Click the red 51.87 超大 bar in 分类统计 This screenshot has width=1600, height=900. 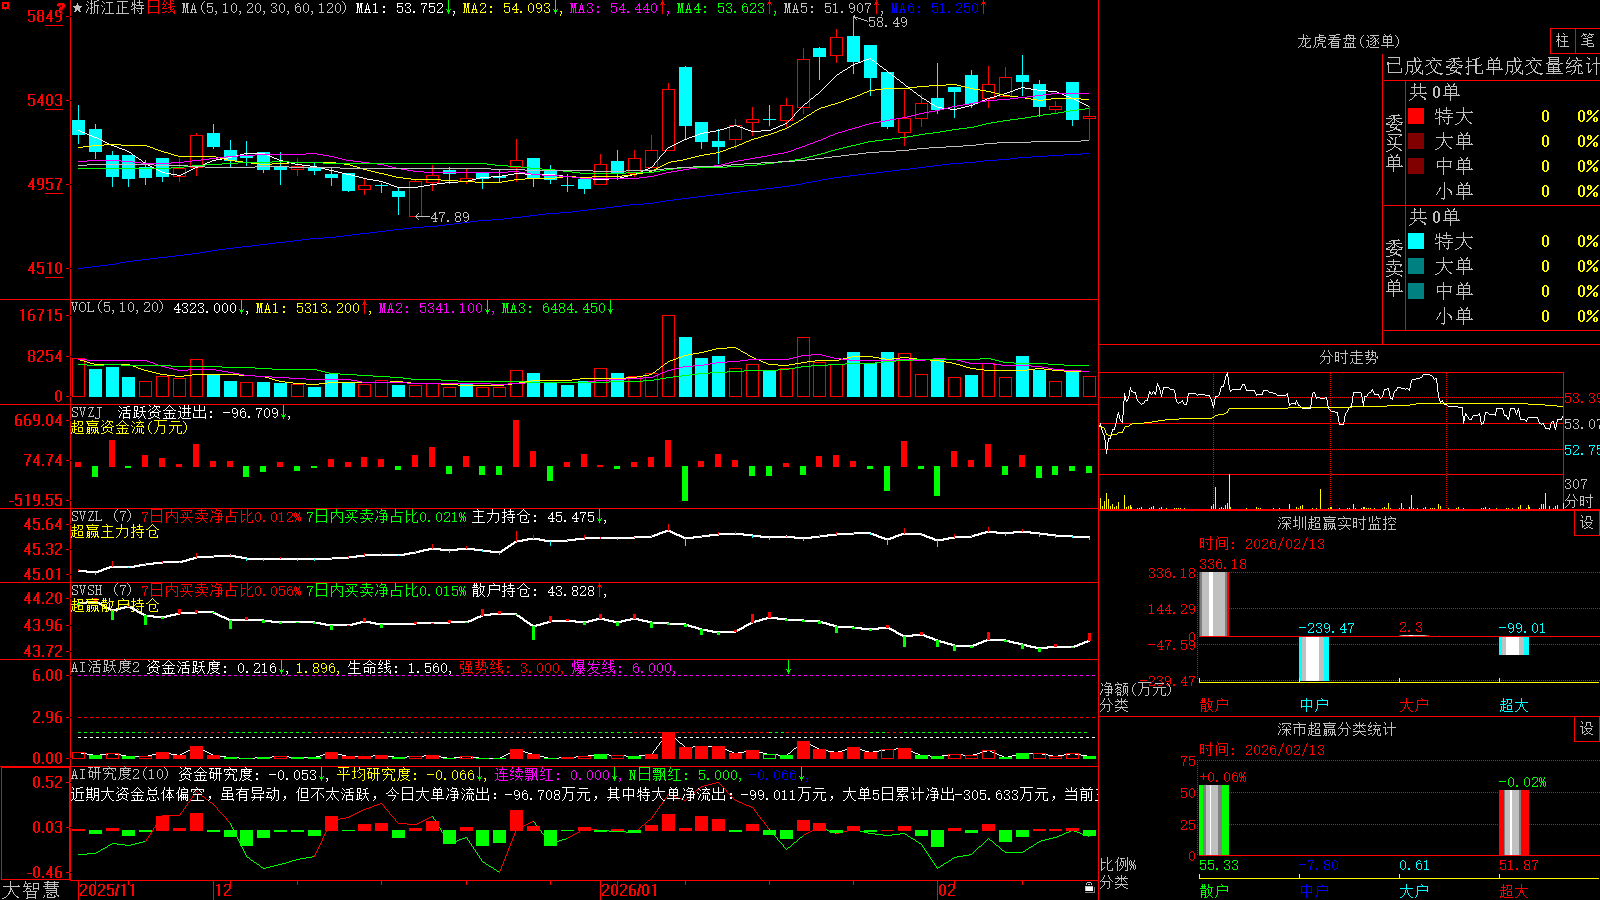[x=1514, y=823]
